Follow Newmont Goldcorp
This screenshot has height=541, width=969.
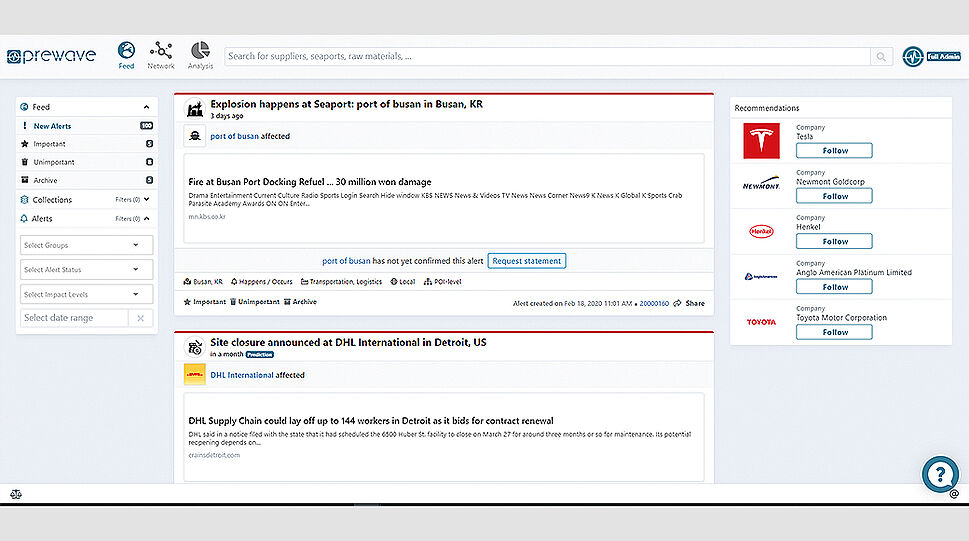coord(834,196)
